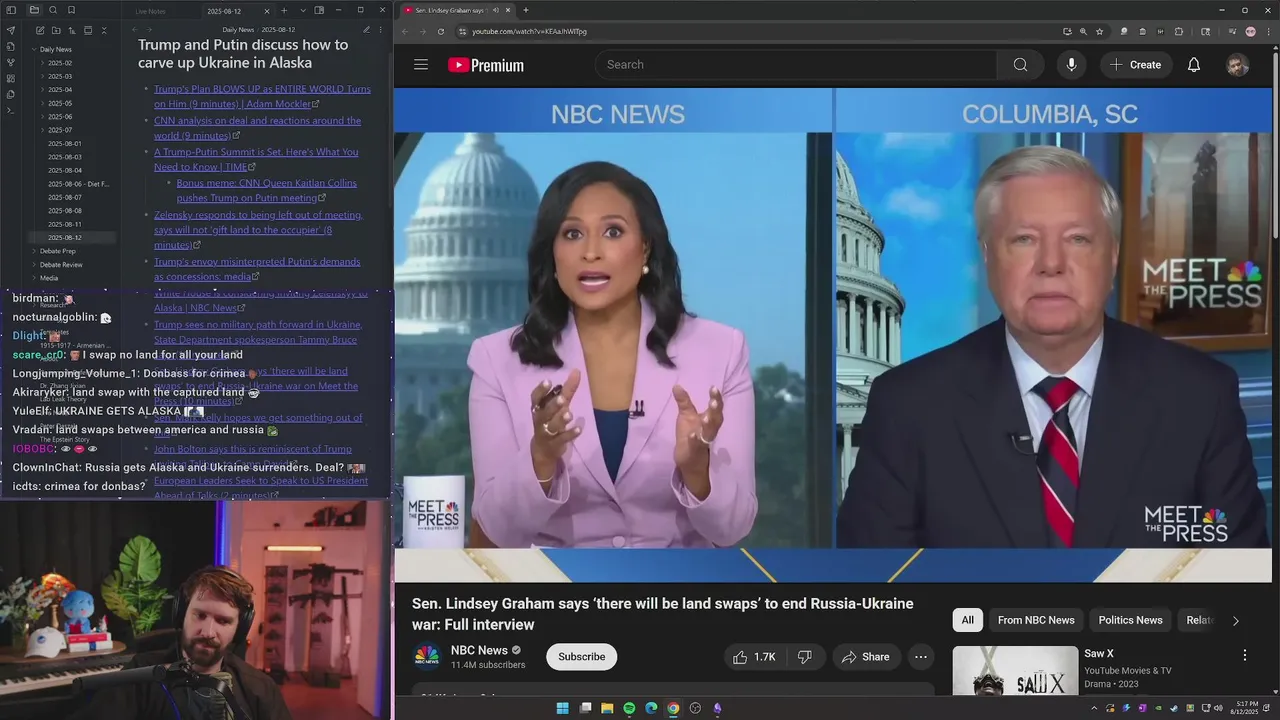Image resolution: width=1280 pixels, height=720 pixels.
Task: Select the 2025-08-12 Obsidian tab
Action: 236,11
